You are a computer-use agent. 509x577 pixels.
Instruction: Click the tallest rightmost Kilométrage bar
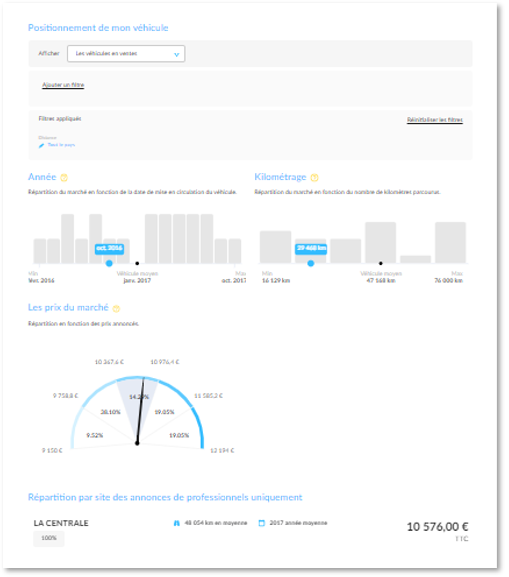(x=450, y=243)
